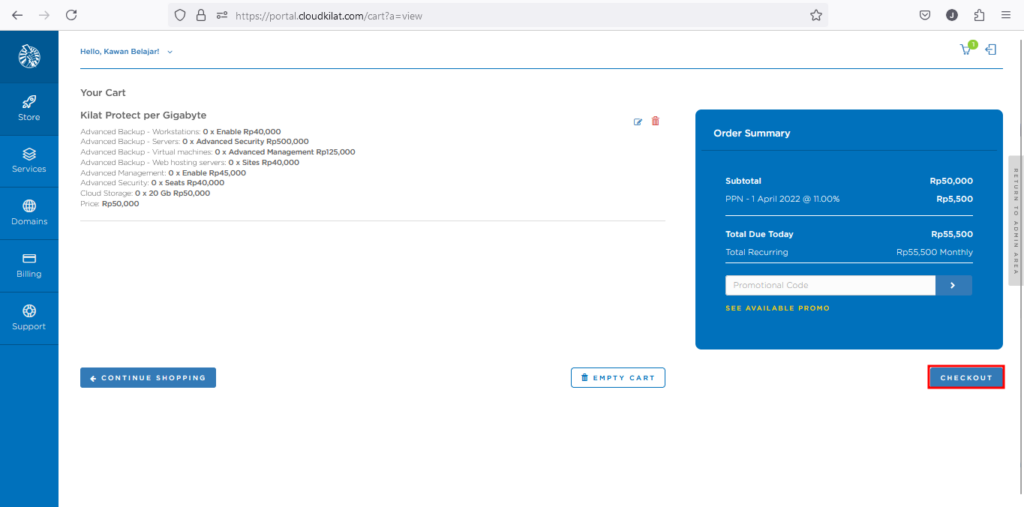Image resolution: width=1024 pixels, height=507 pixels.
Task: Click the CloudKilat logo in sidebar
Action: click(29, 57)
